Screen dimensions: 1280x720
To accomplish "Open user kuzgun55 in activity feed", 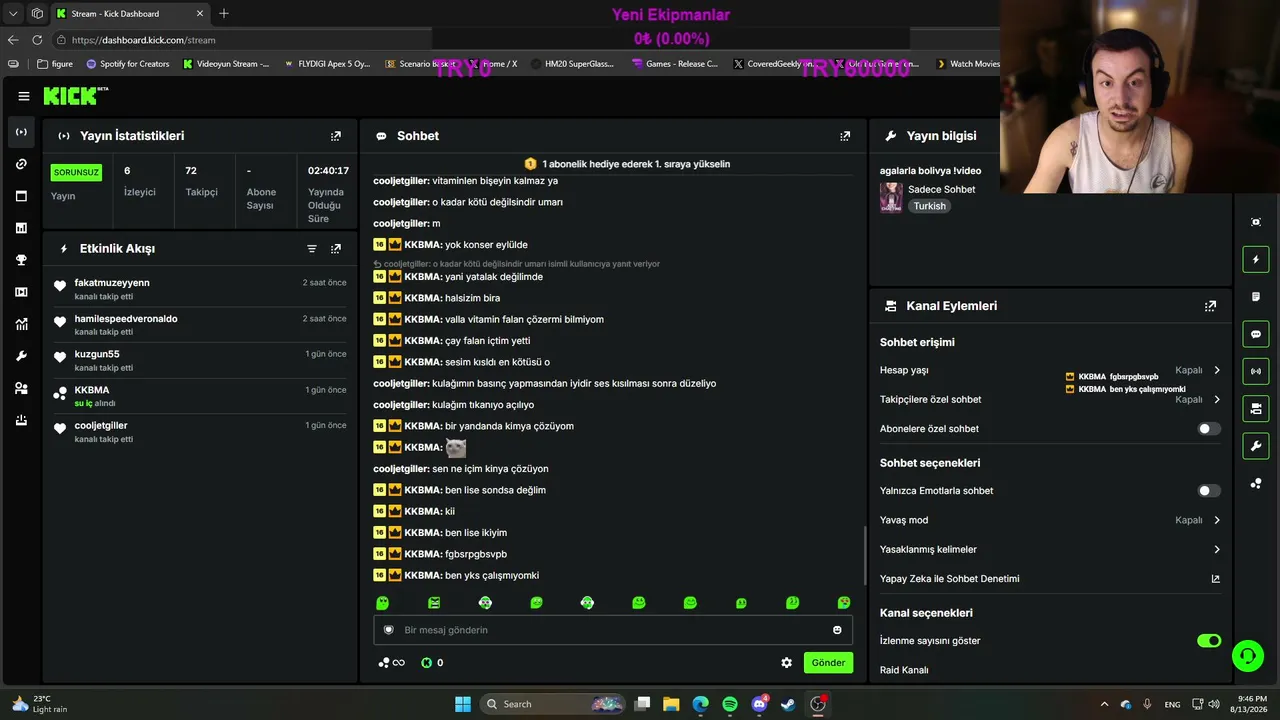I will 97,354.
